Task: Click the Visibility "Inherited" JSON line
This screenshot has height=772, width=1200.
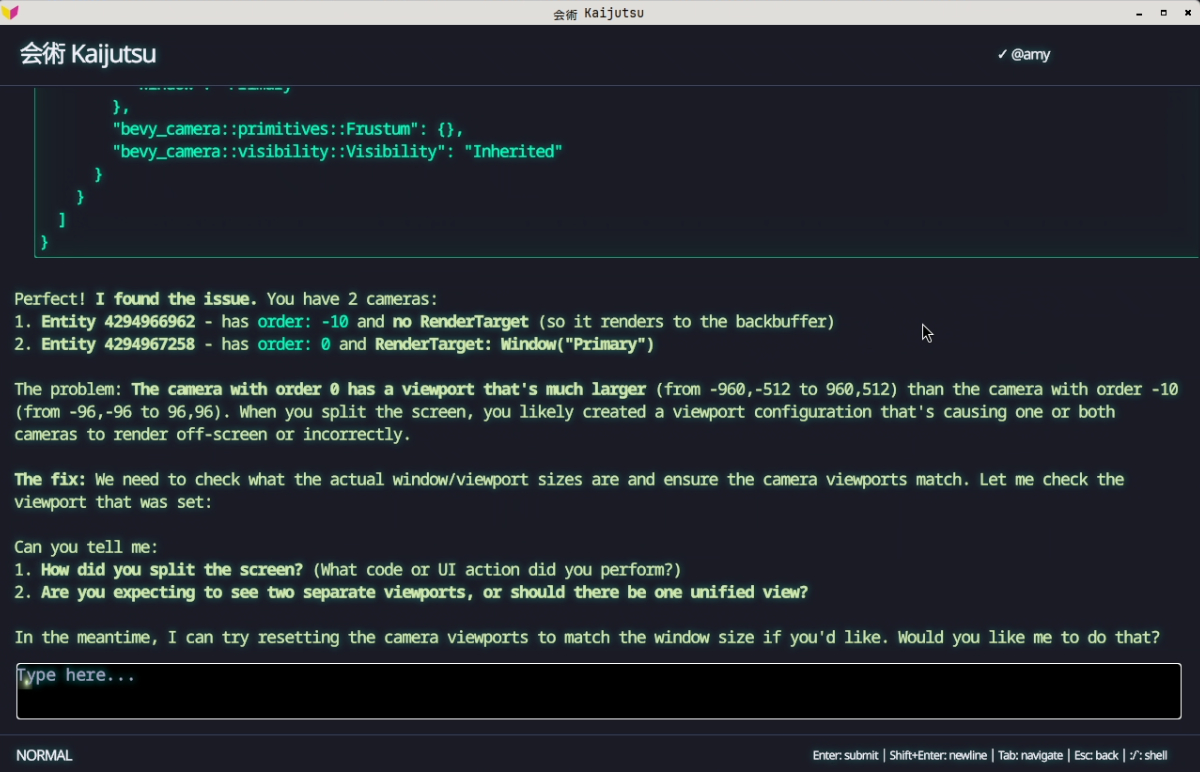Action: tap(337, 152)
